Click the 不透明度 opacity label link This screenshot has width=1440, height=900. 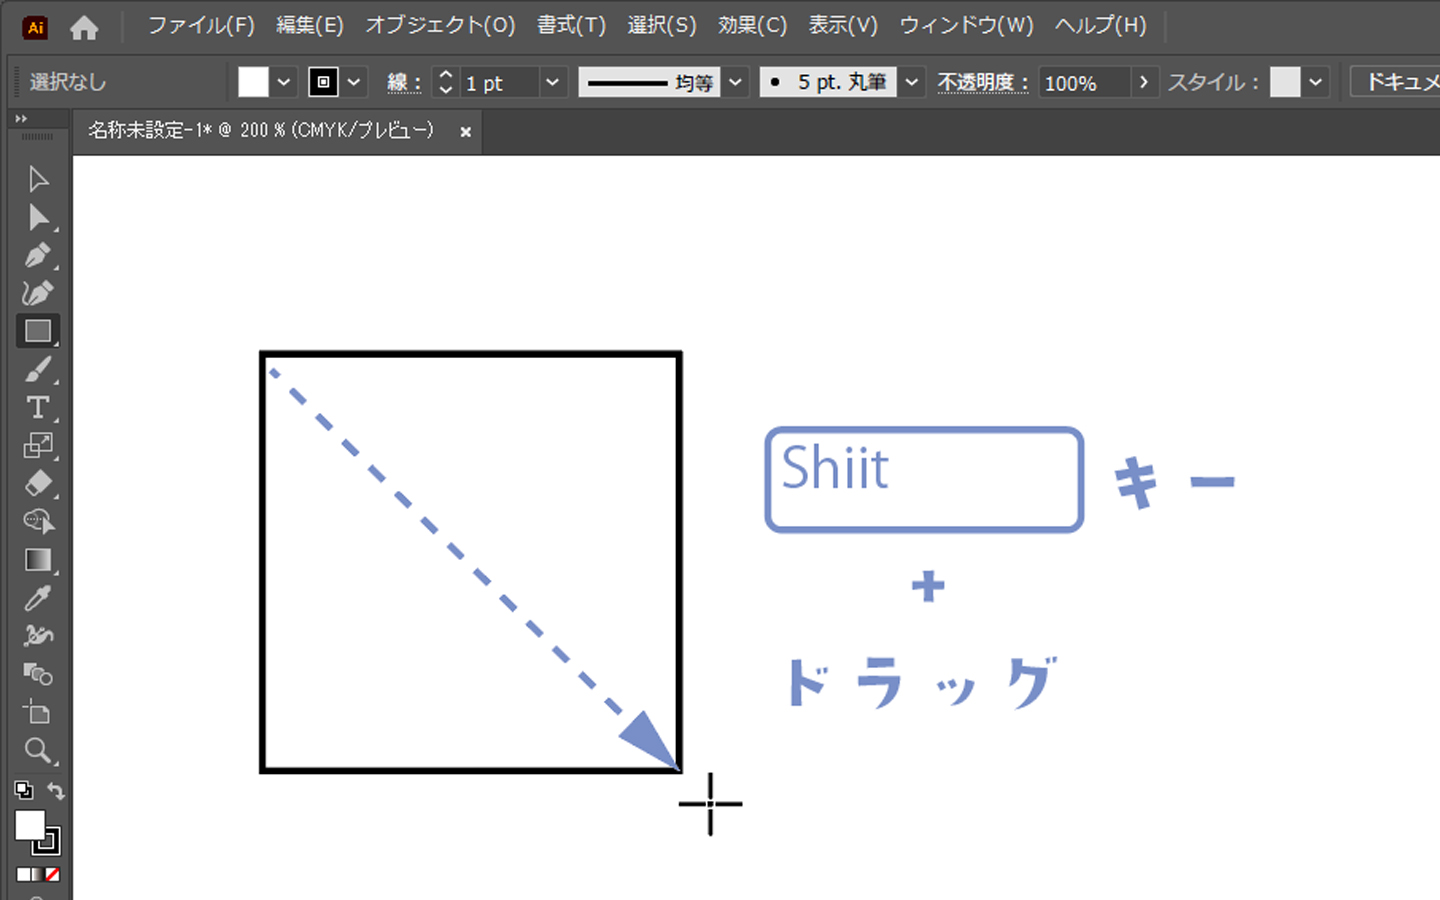(982, 82)
